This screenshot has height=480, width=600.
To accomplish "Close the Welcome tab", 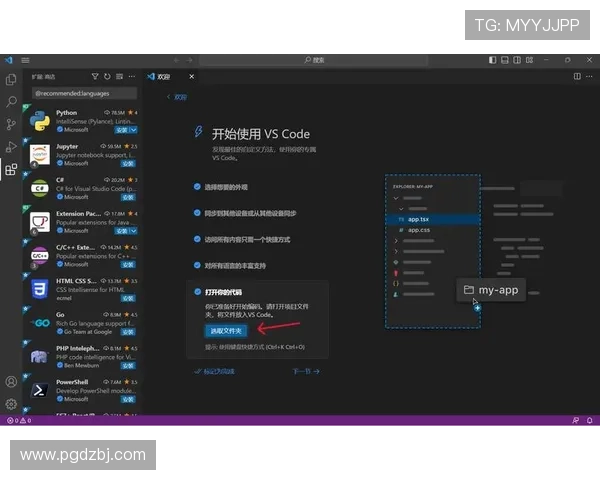I will [x=192, y=77].
